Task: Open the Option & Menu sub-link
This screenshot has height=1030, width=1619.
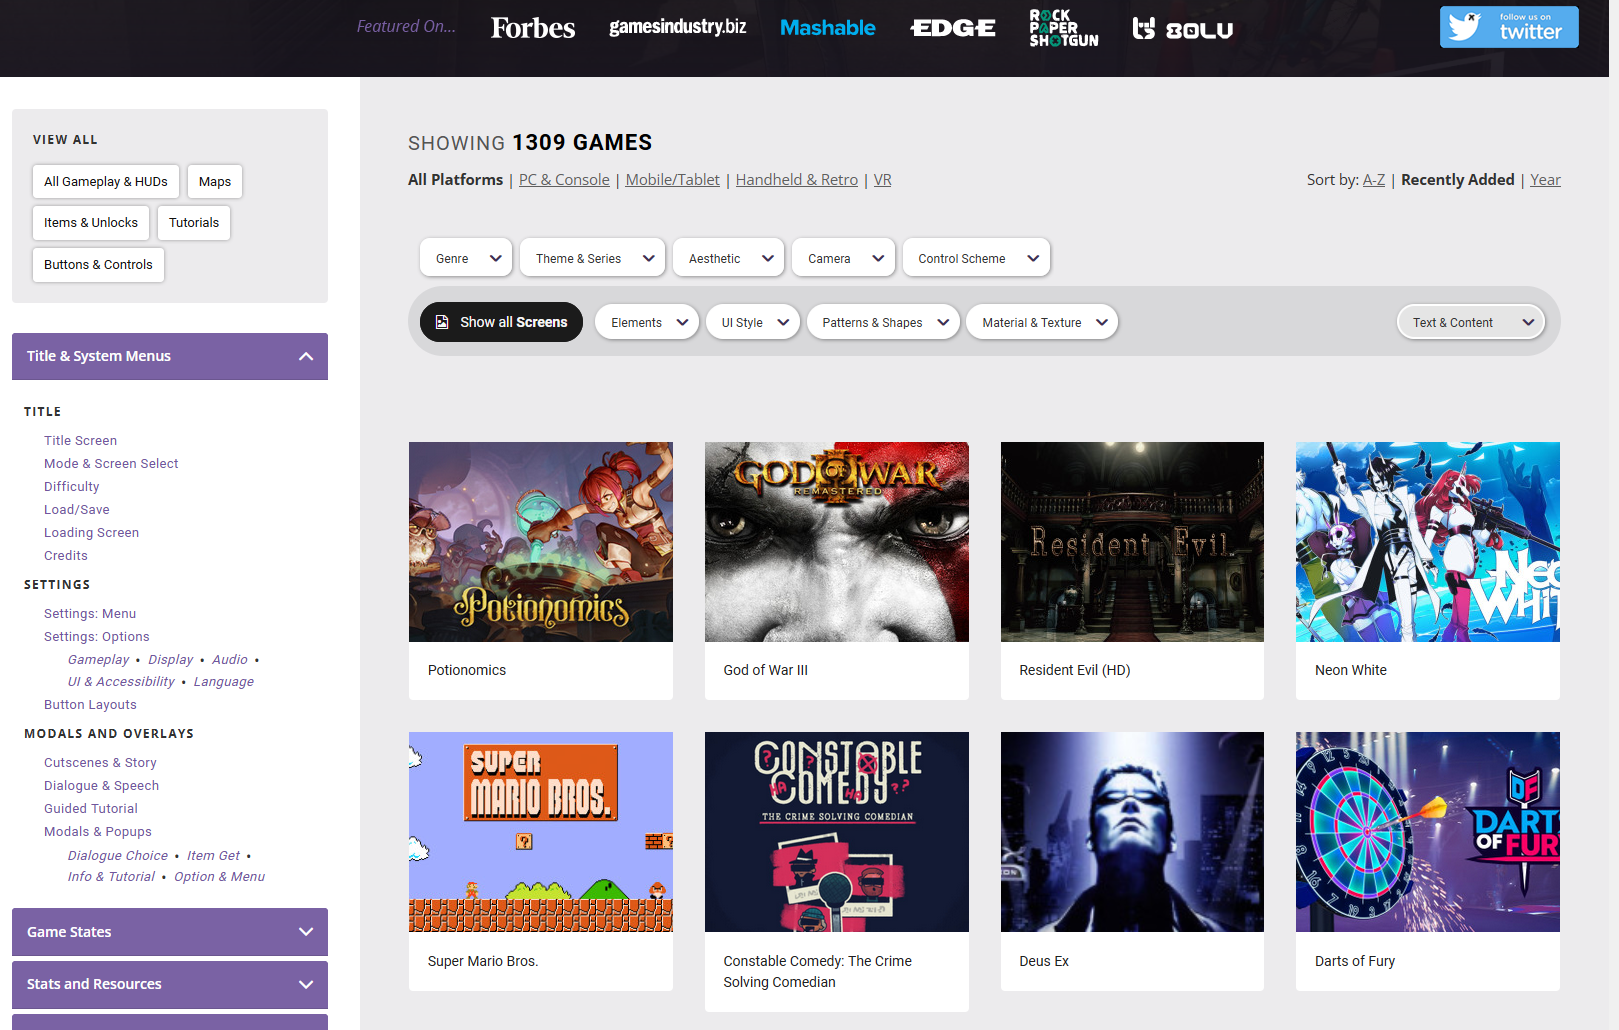Action: 219,877
